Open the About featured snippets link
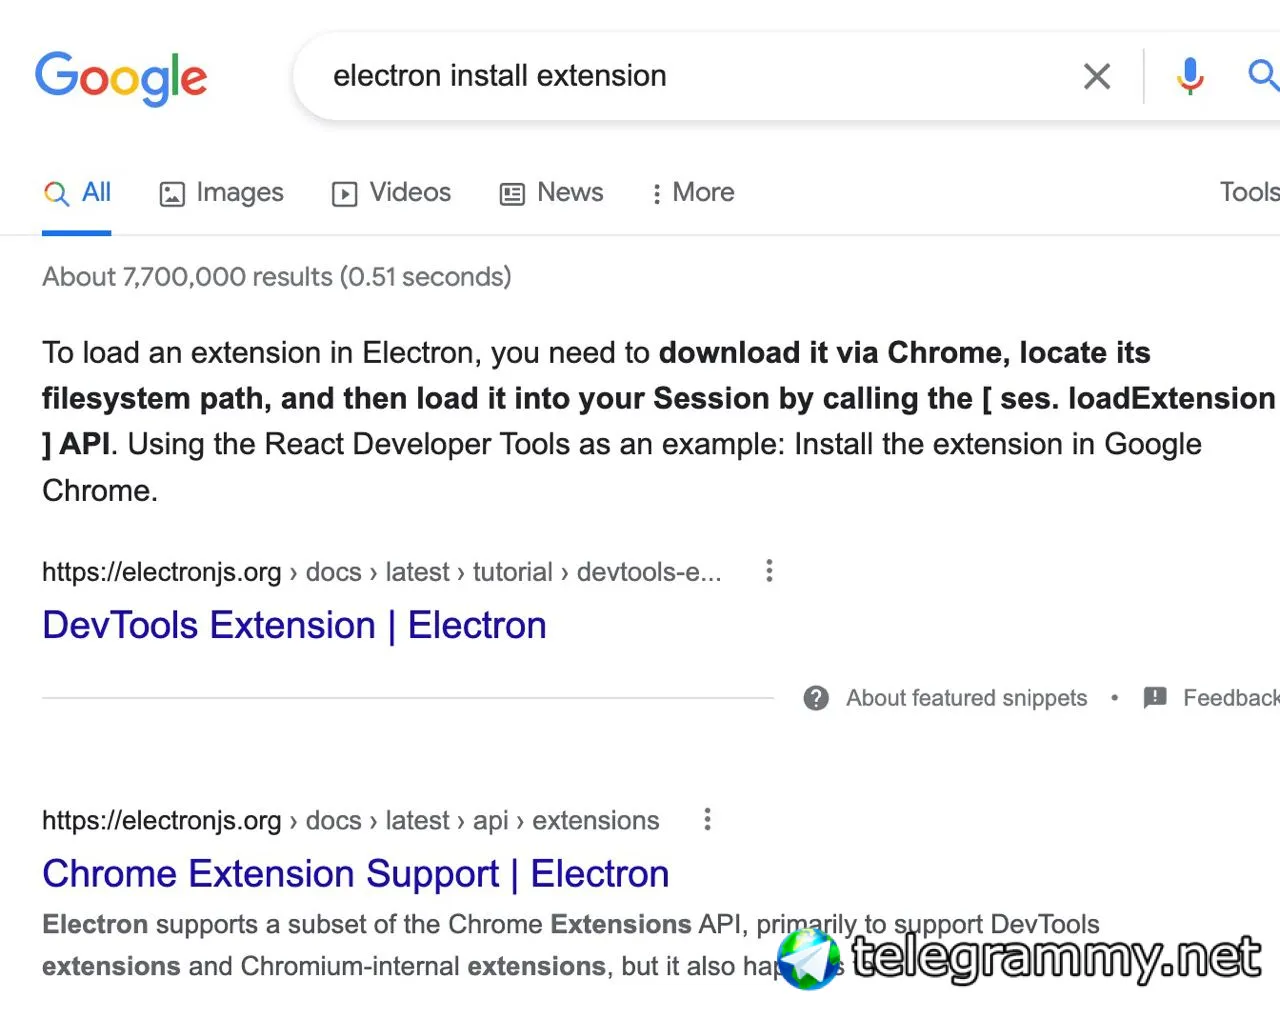This screenshot has width=1280, height=1019. (966, 698)
